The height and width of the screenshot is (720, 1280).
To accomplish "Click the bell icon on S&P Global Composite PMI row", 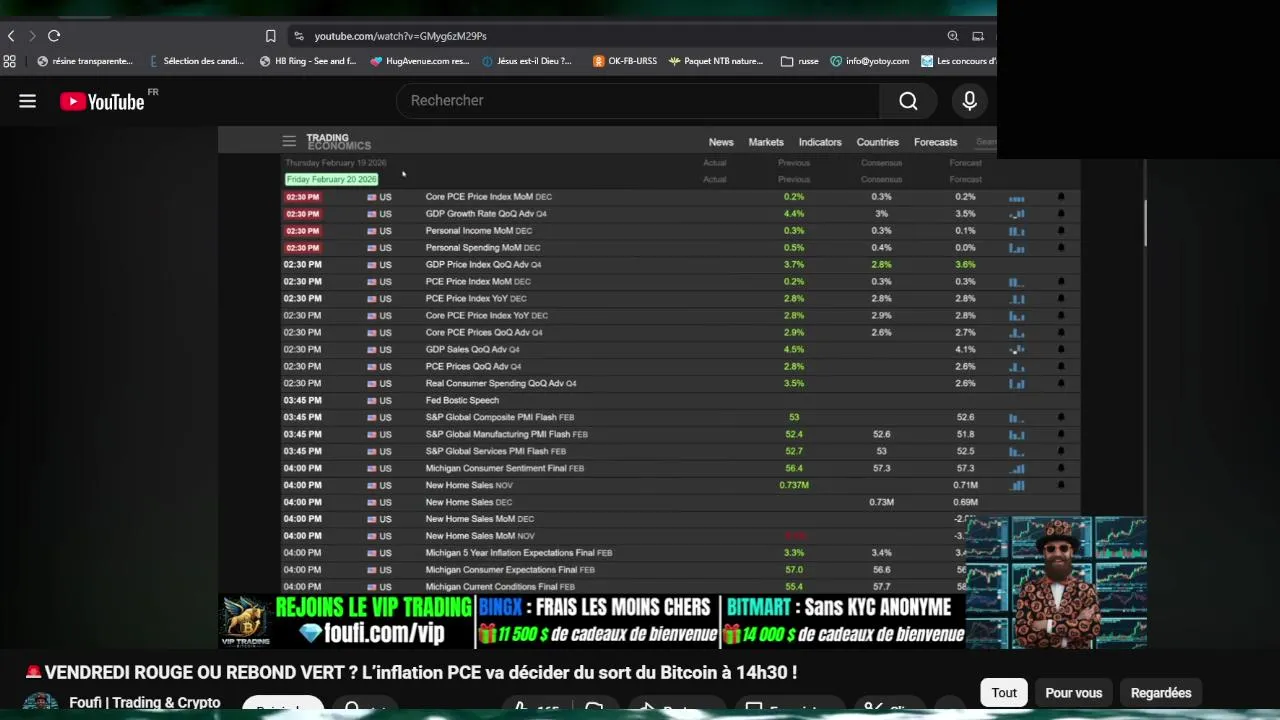I will pyautogui.click(x=1061, y=417).
